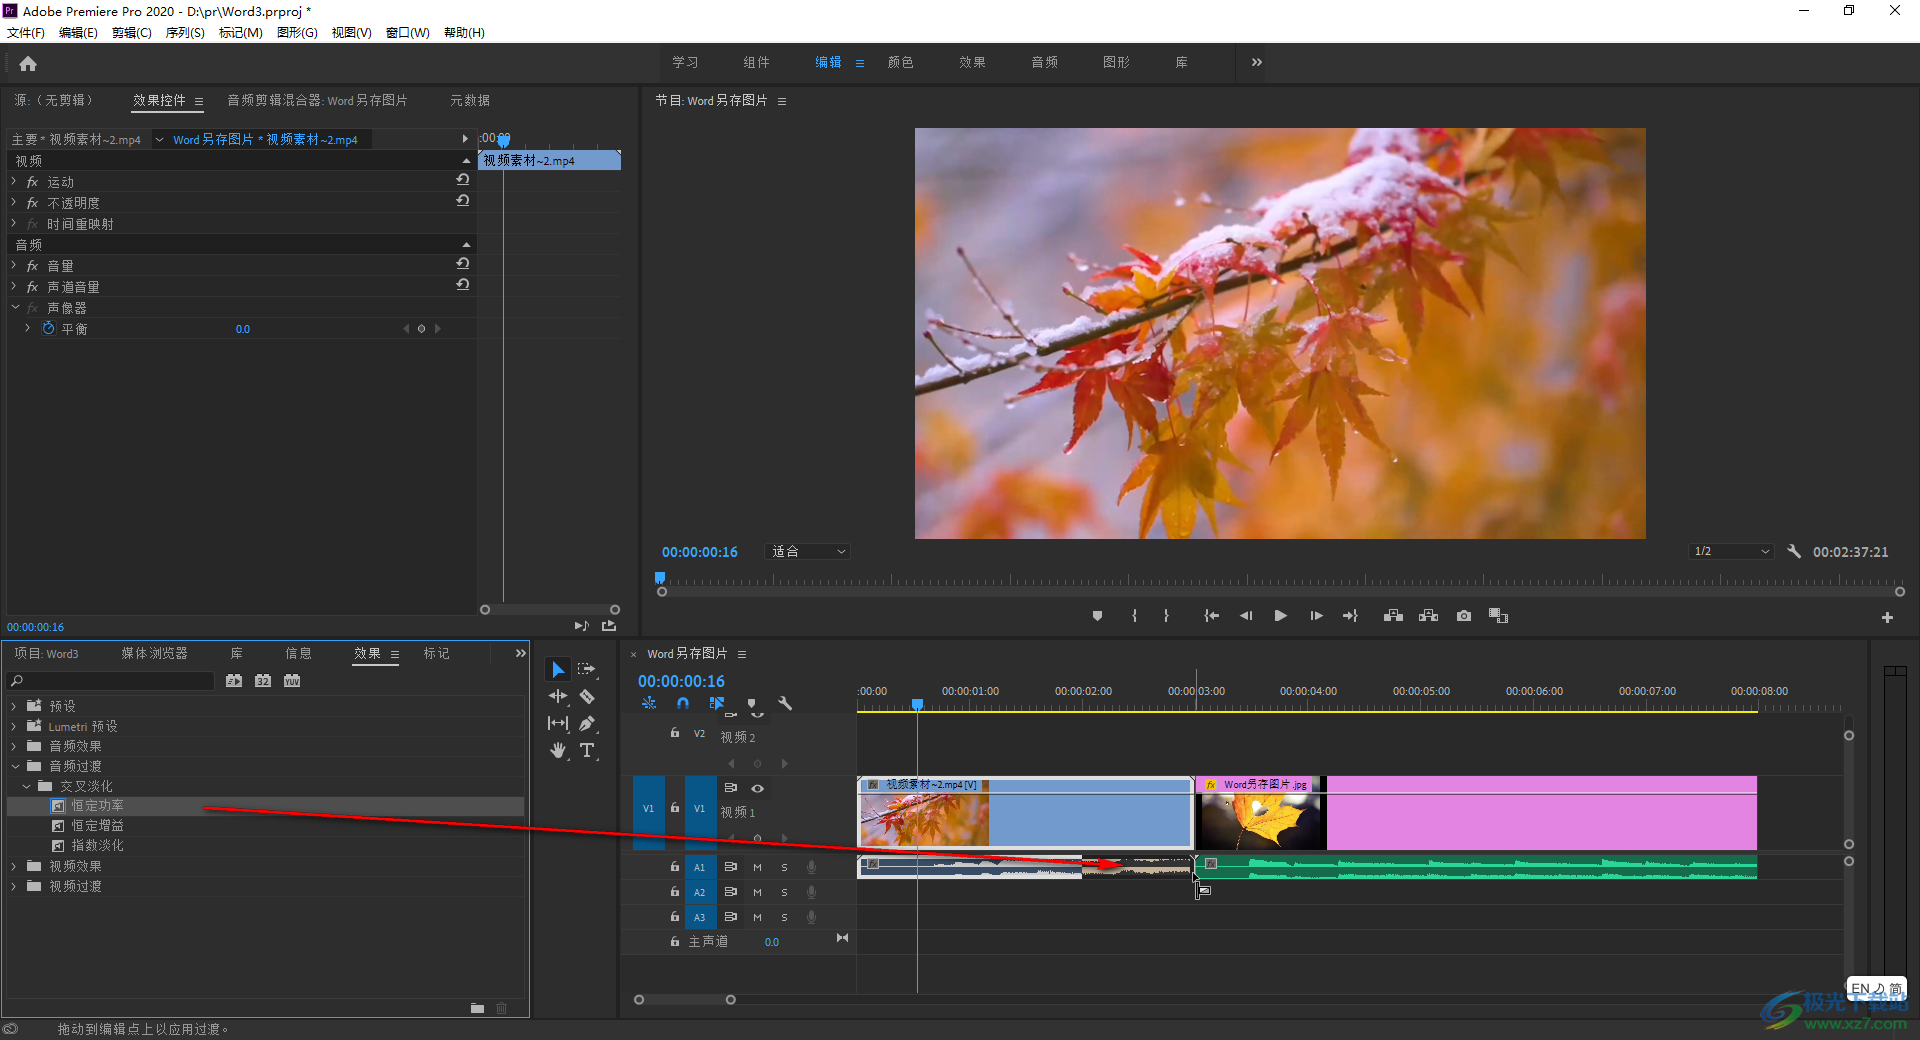This screenshot has width=1920, height=1040.
Task: Collapse the 音频过渡 folder
Action: 14,766
